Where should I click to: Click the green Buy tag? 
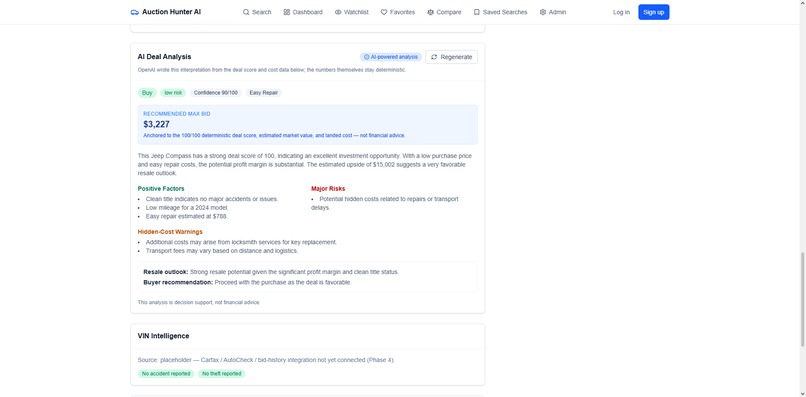click(147, 93)
